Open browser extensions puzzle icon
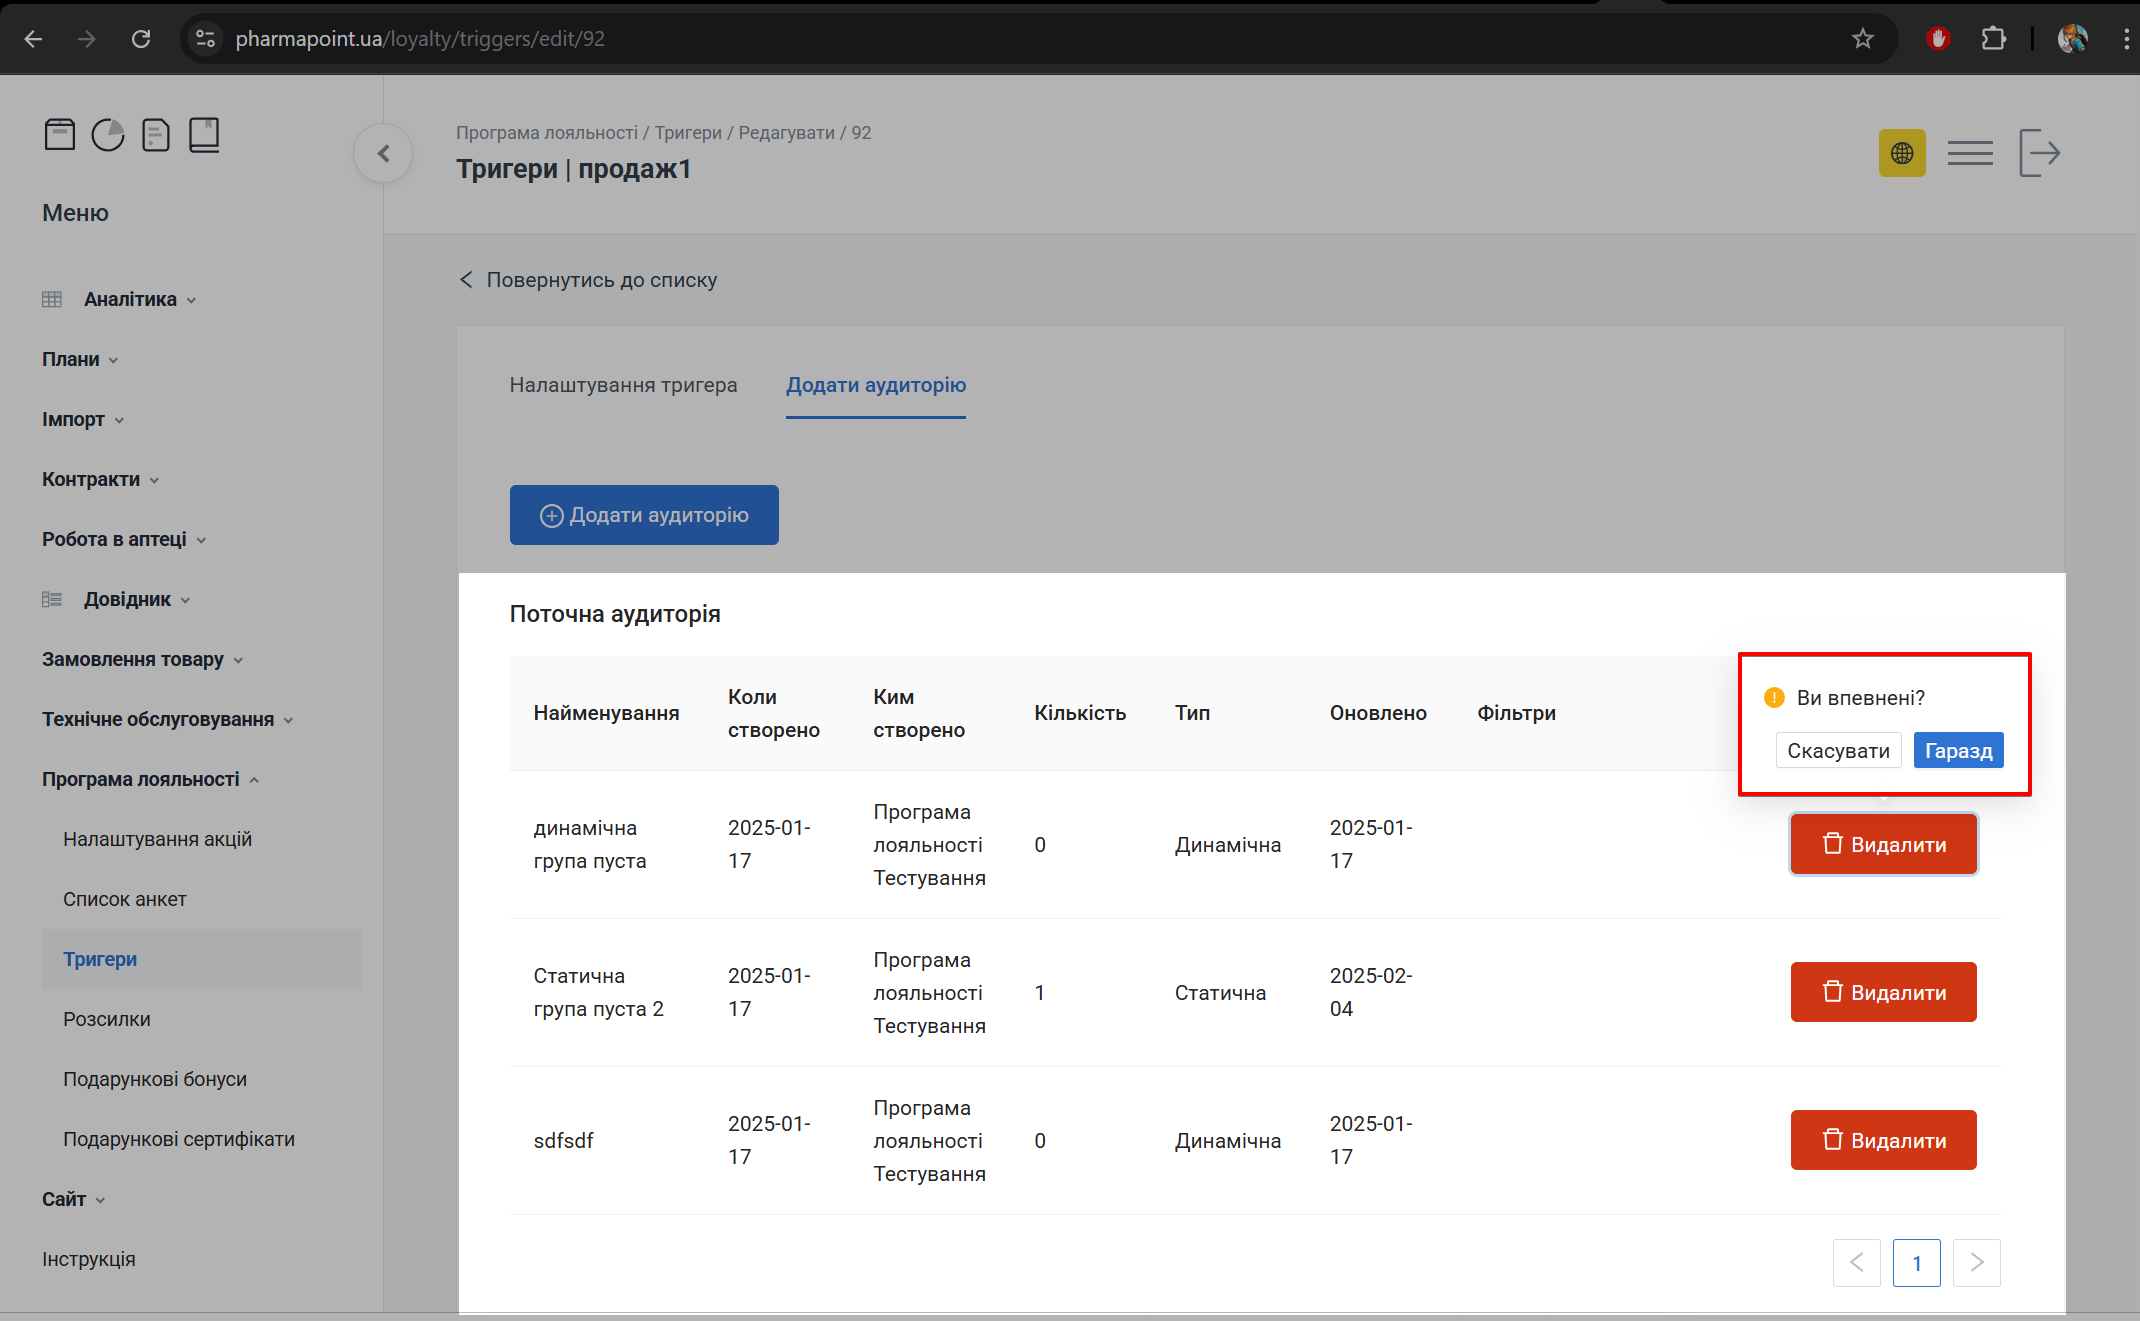2140x1321 pixels. (1993, 39)
